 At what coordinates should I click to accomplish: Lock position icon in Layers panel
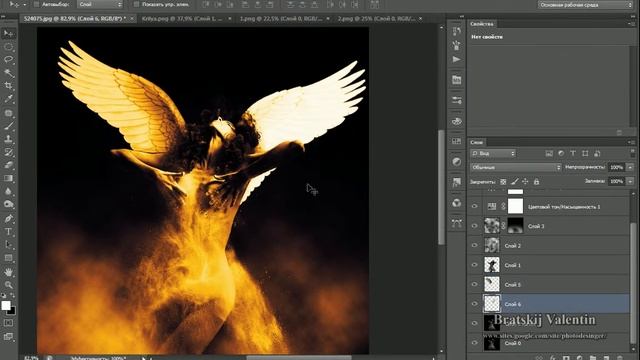pyautogui.click(x=525, y=182)
